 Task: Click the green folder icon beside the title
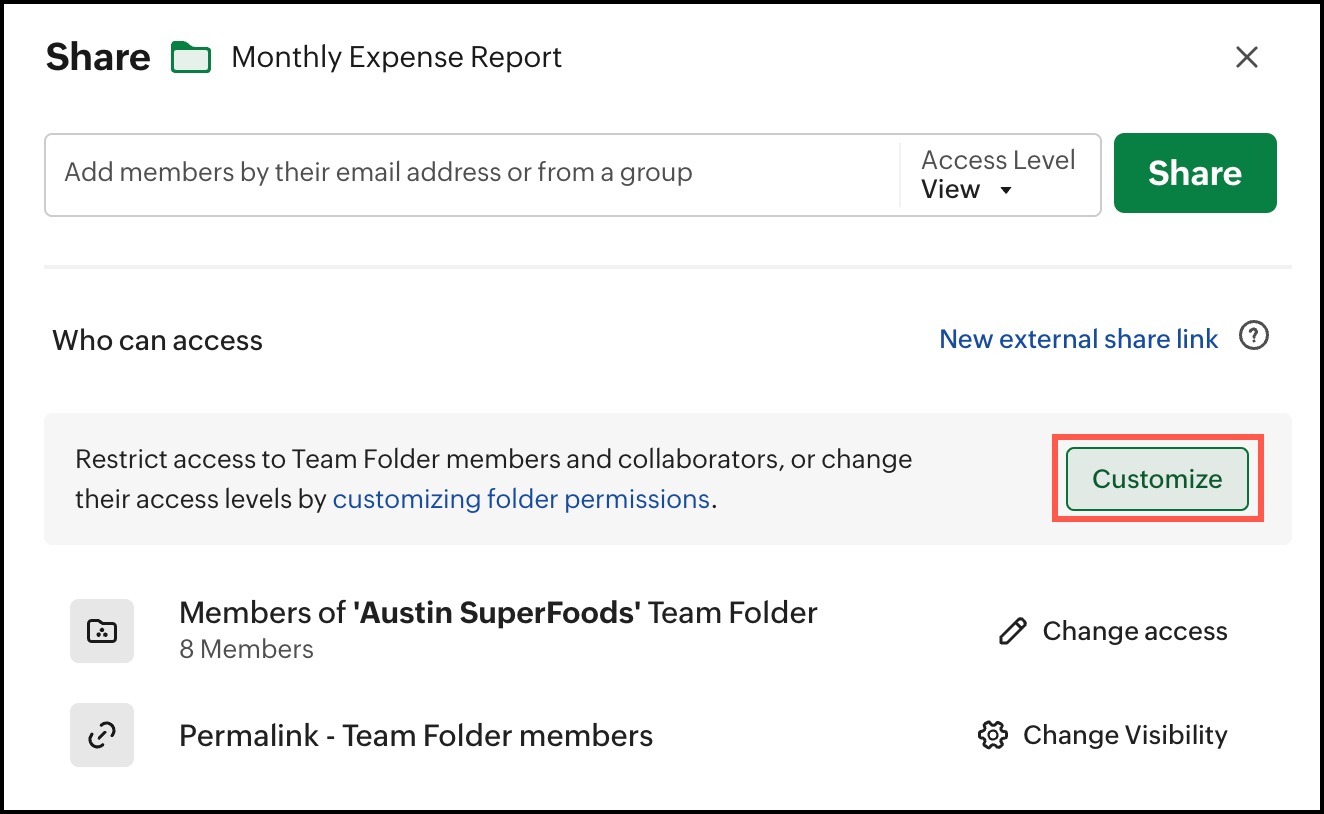point(191,58)
